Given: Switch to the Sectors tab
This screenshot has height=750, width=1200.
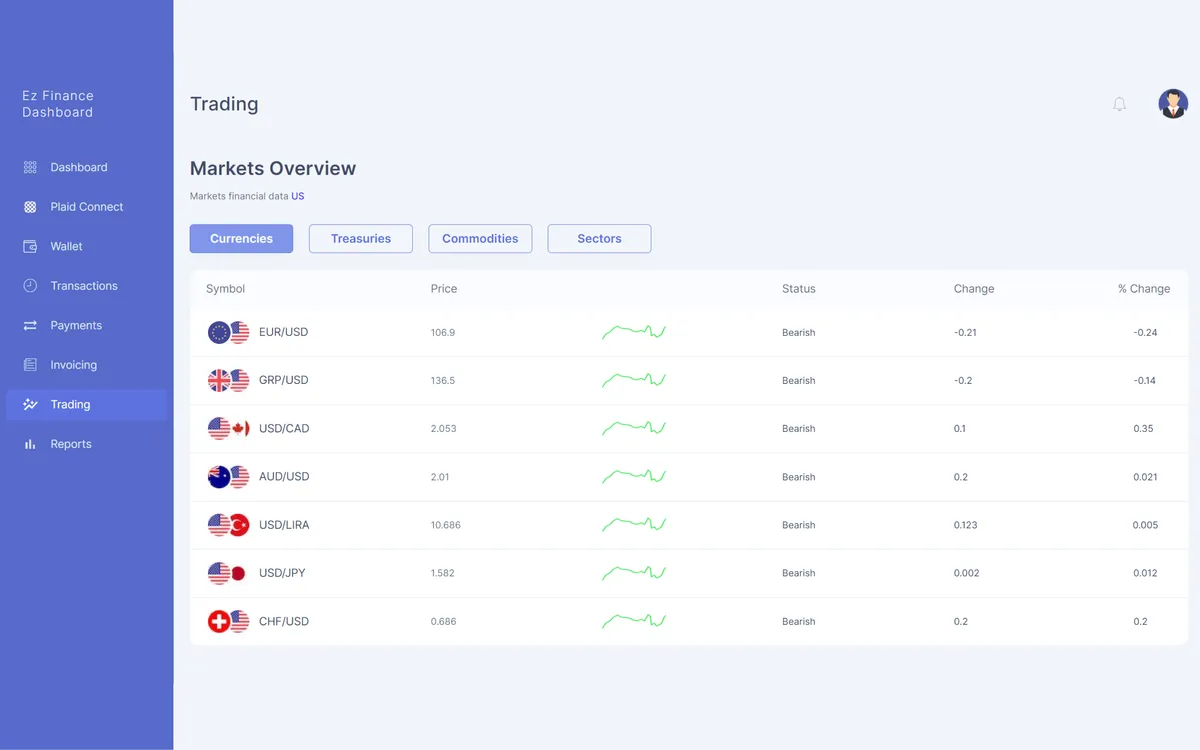Looking at the screenshot, I should click(599, 239).
